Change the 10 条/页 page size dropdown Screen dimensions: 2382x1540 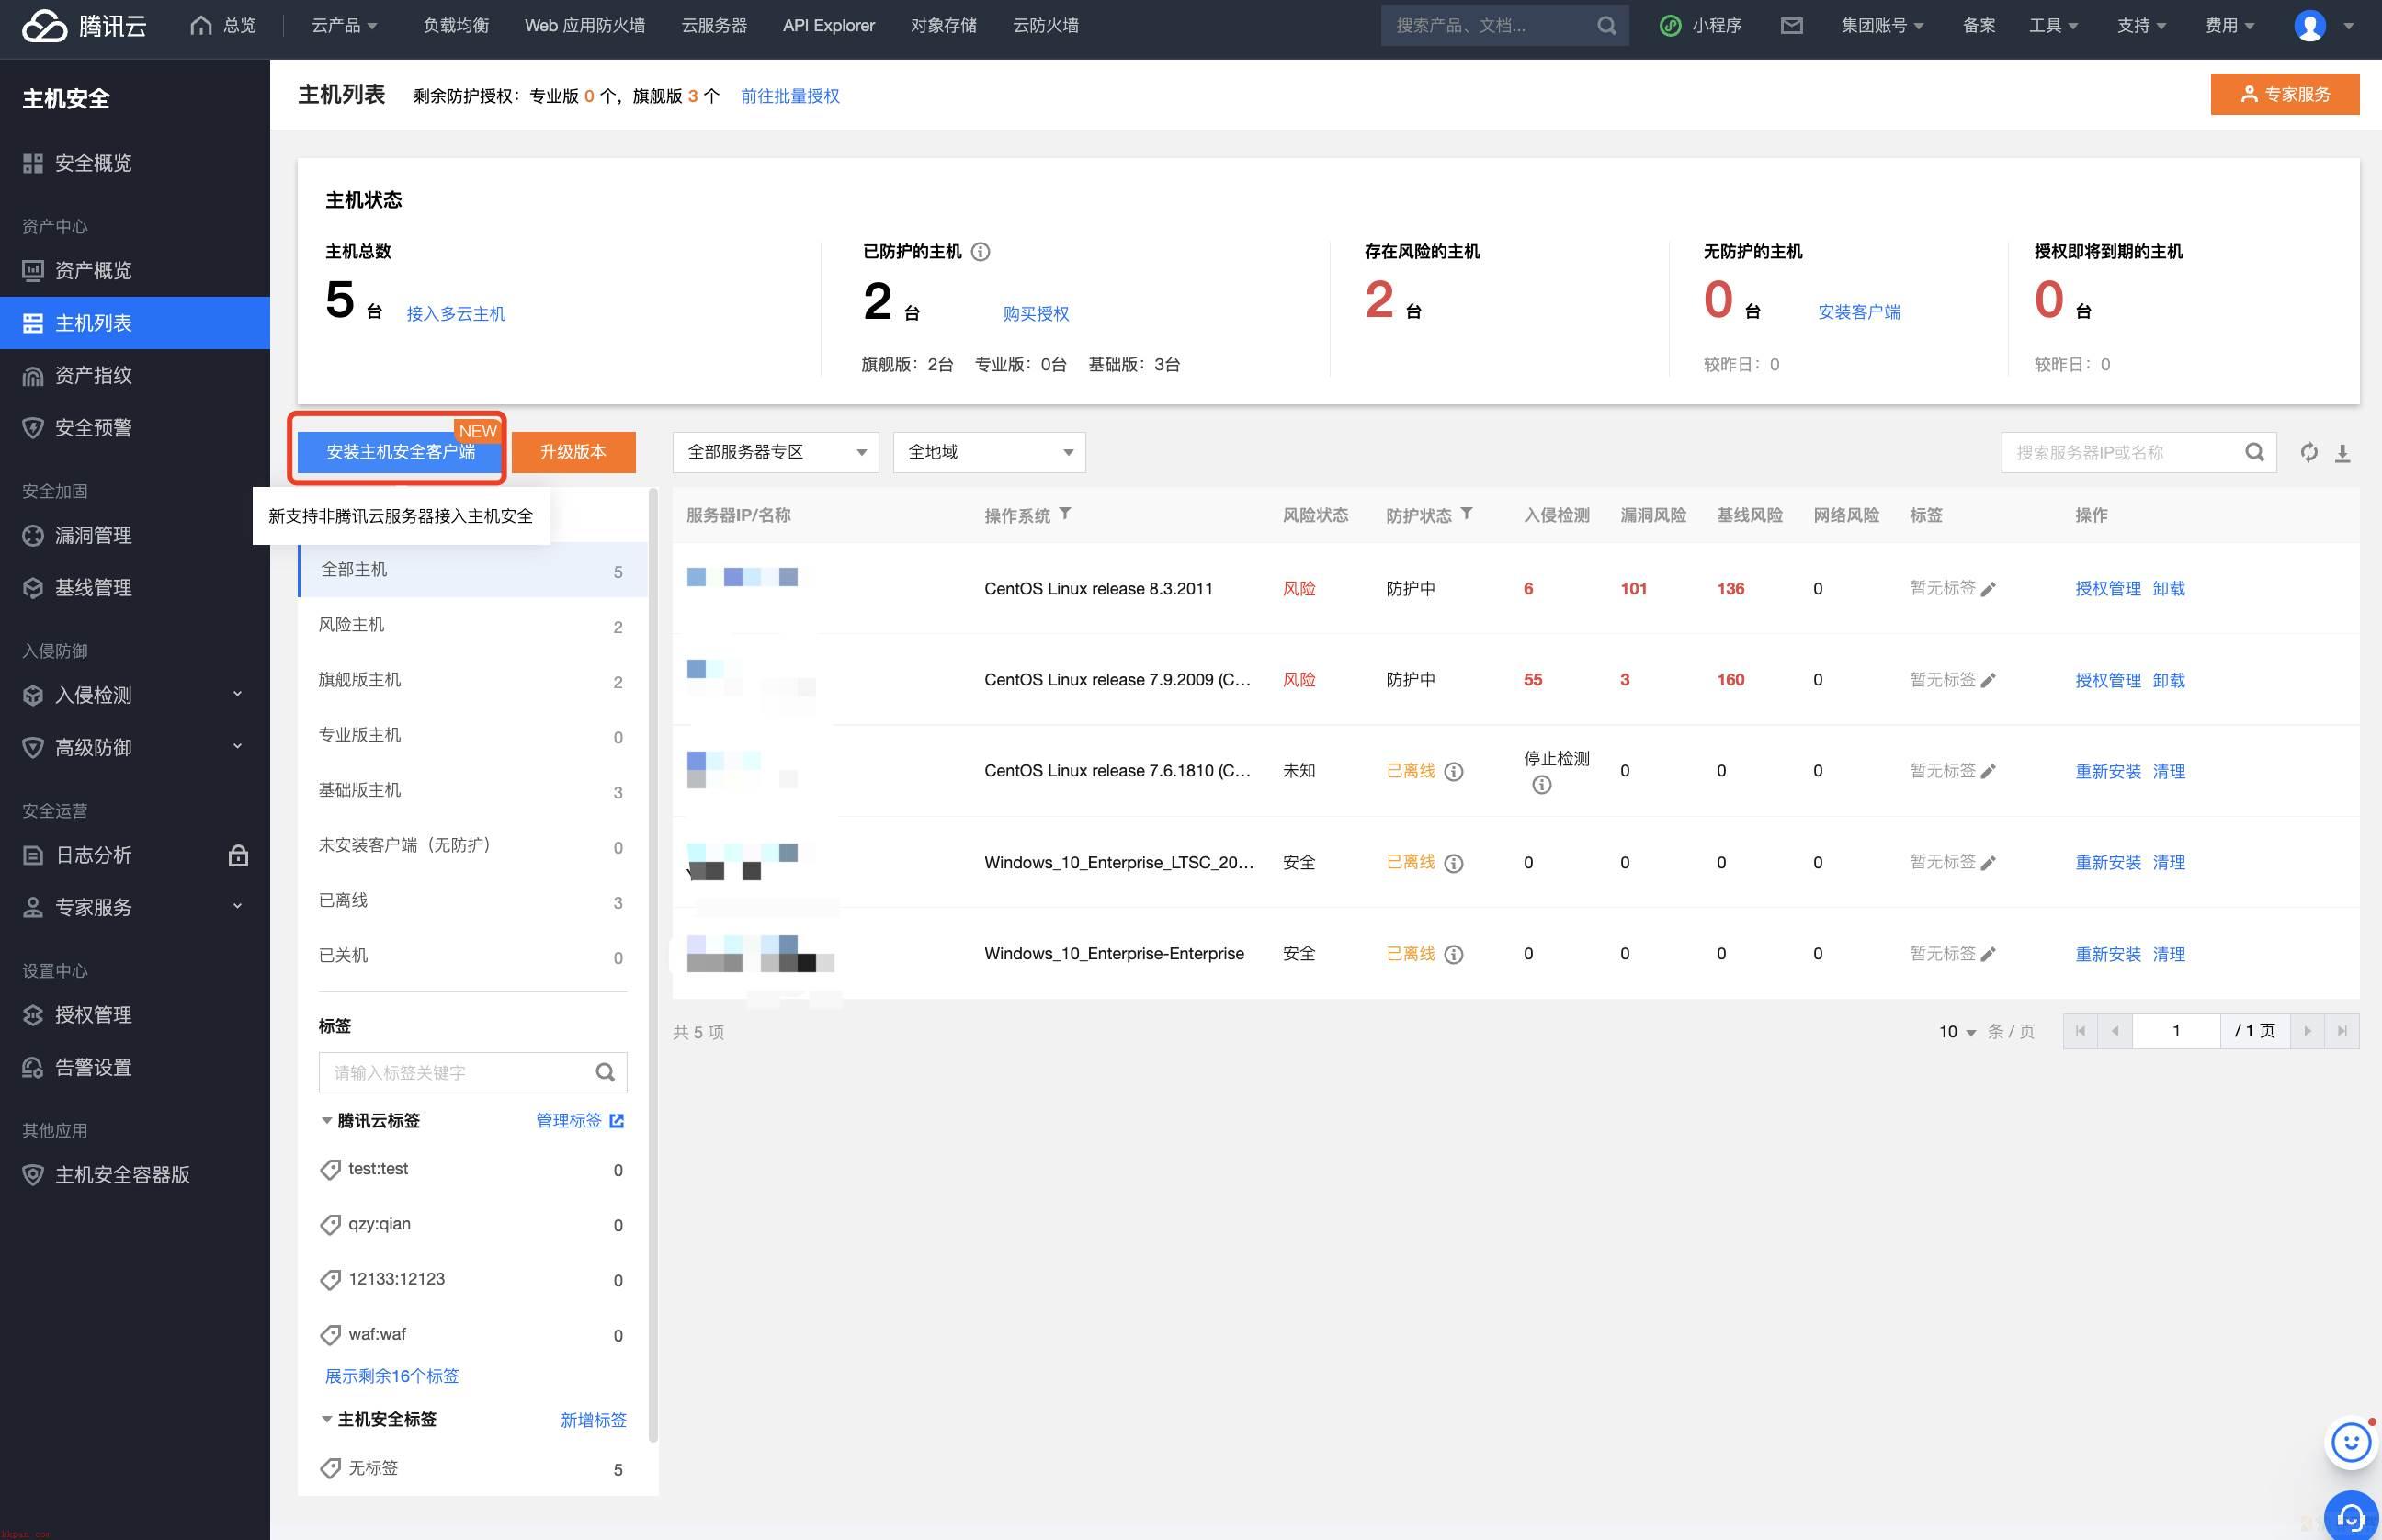(1957, 1031)
